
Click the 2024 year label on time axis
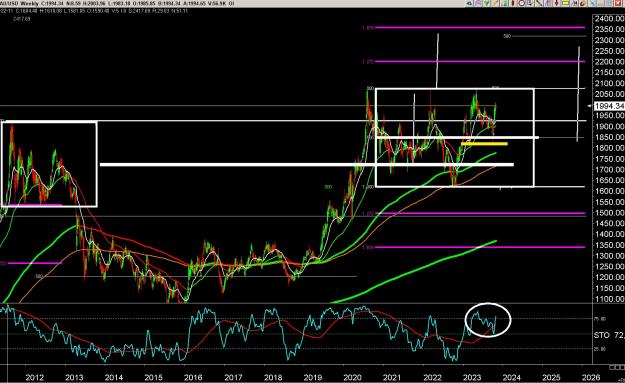(x=511, y=377)
